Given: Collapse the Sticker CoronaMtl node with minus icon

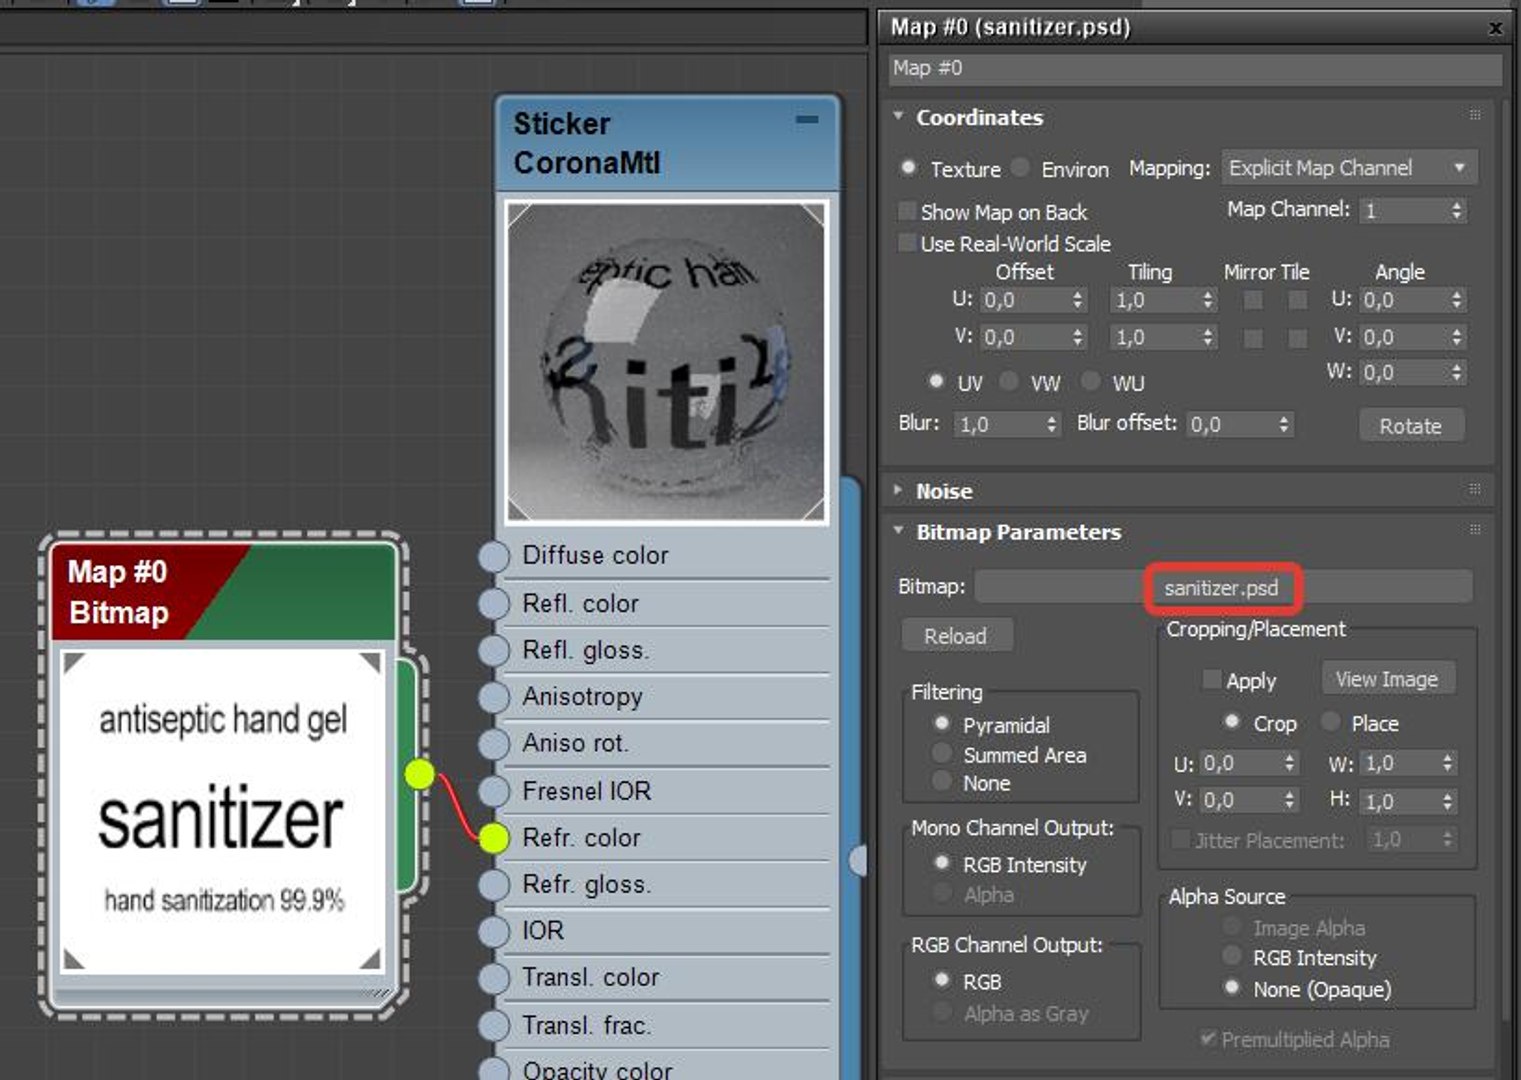Looking at the screenshot, I should point(807,119).
